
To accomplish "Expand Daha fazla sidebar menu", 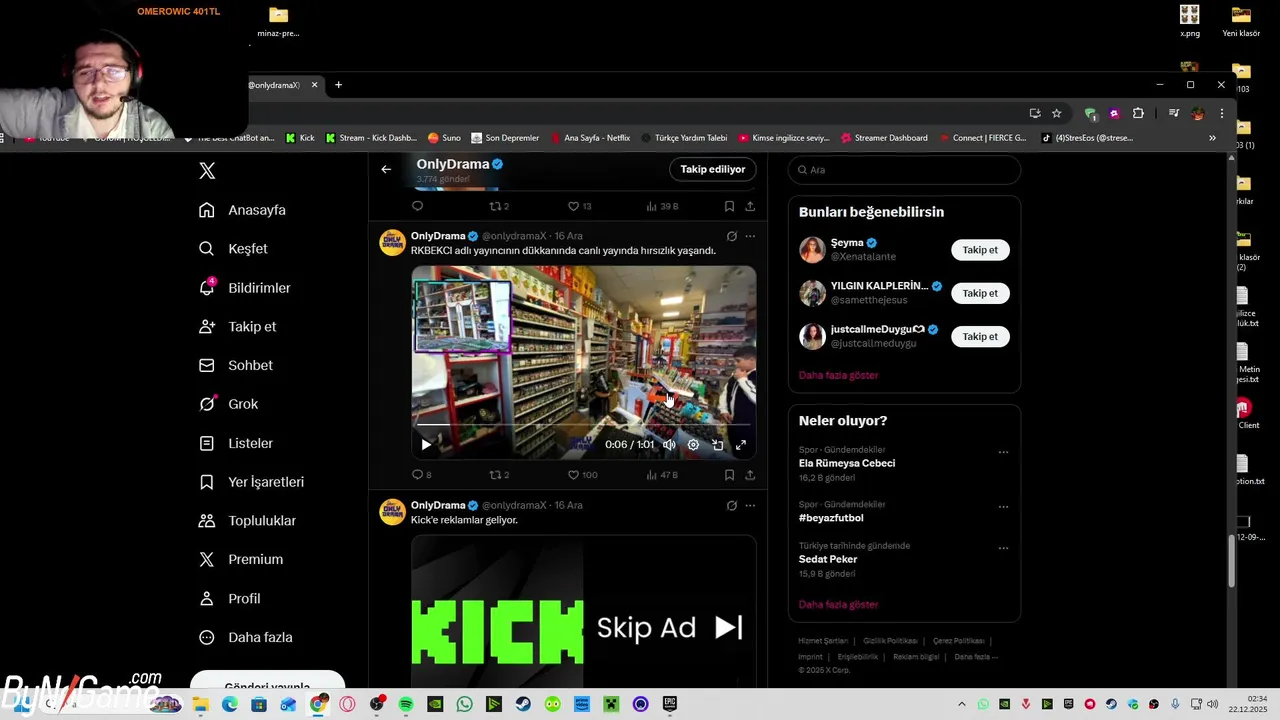I will (x=246, y=638).
